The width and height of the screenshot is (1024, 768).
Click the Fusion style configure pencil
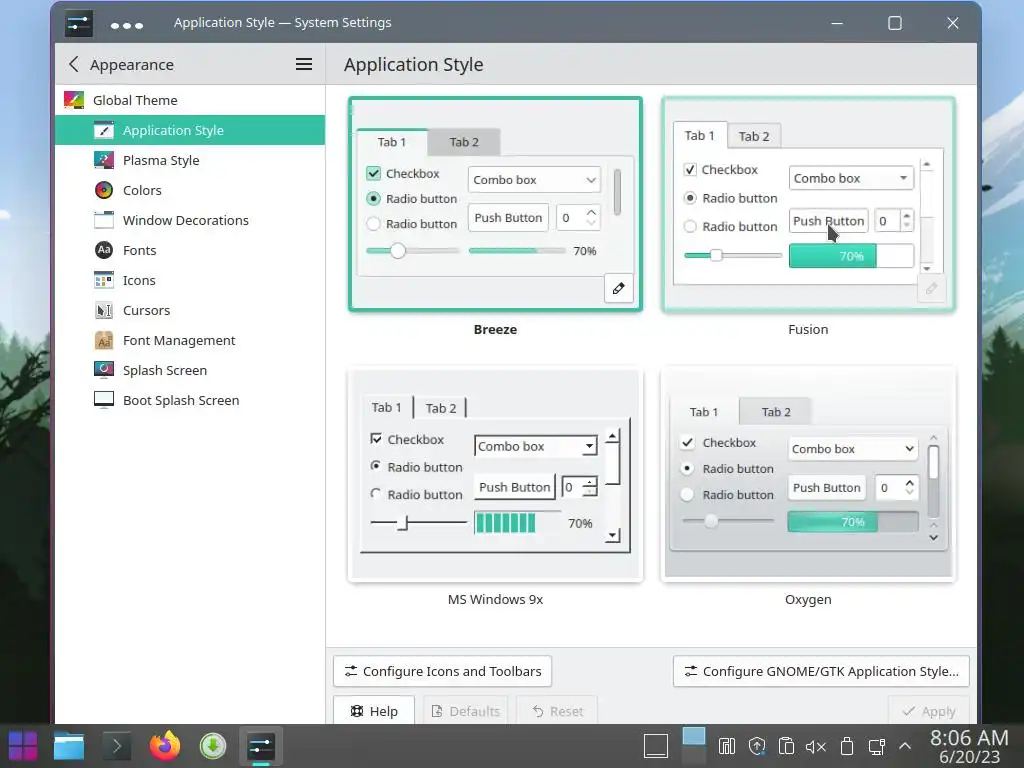[x=931, y=288]
